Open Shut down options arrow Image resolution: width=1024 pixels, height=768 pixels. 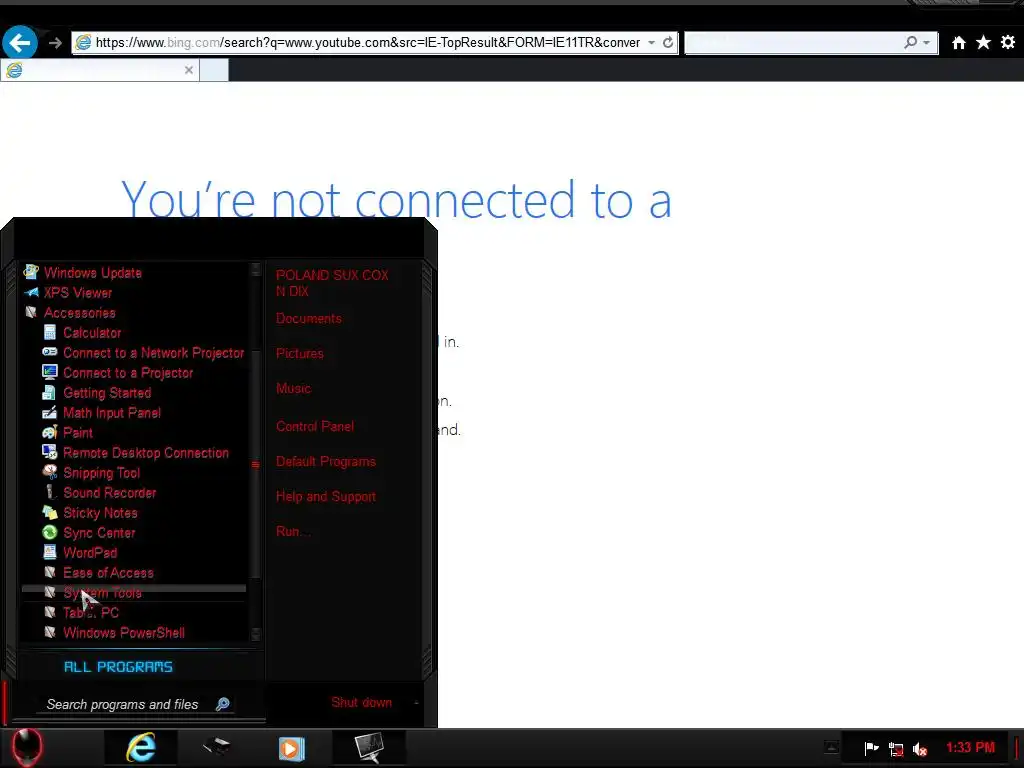(416, 703)
